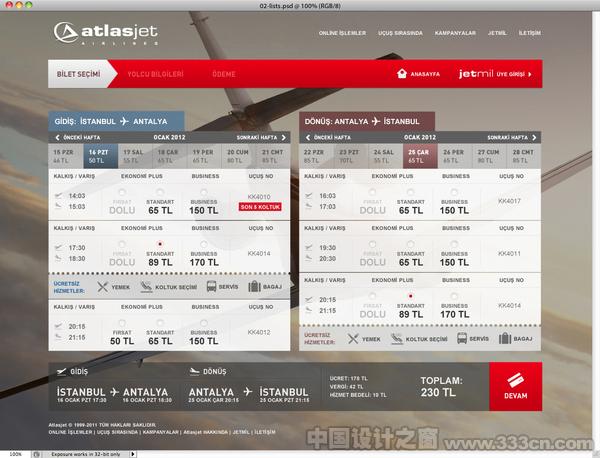The width and height of the screenshot is (600, 458).
Task: Select Business 150 TL on flight KK4012
Action: point(204,323)
